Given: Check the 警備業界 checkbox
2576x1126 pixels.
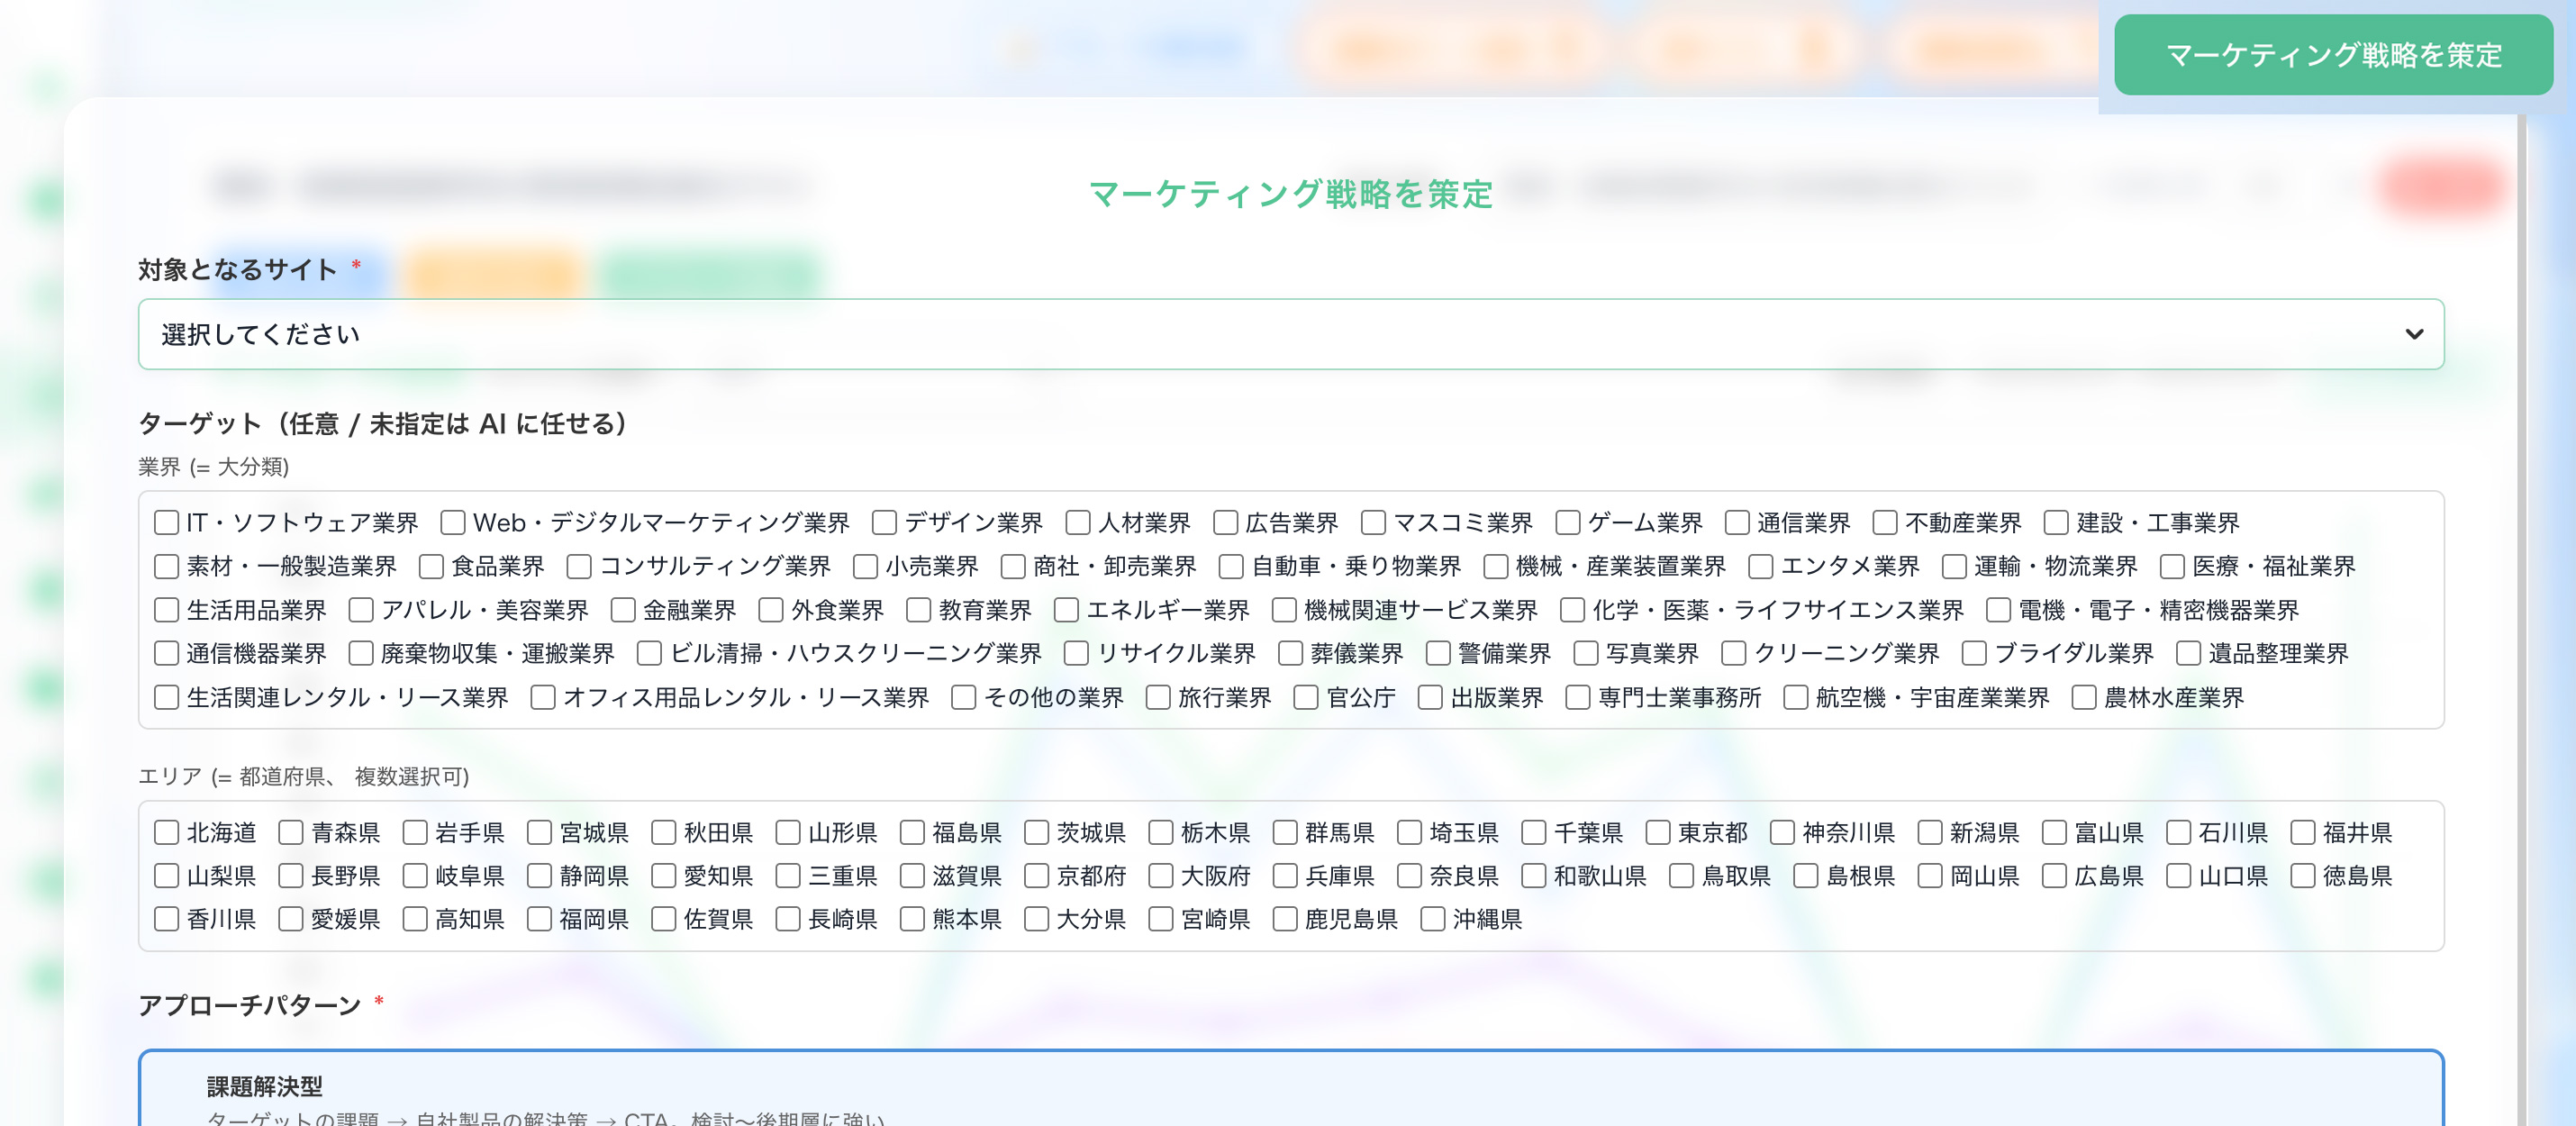Looking at the screenshot, I should [1438, 654].
